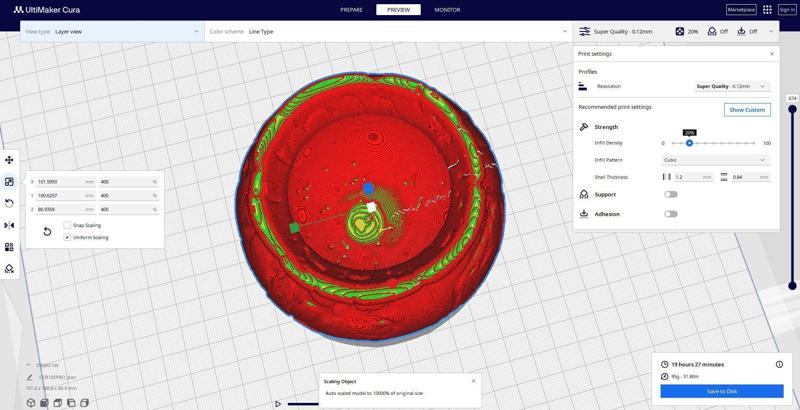Image resolution: width=800 pixels, height=410 pixels.
Task: Open the Marketplace
Action: (741, 10)
